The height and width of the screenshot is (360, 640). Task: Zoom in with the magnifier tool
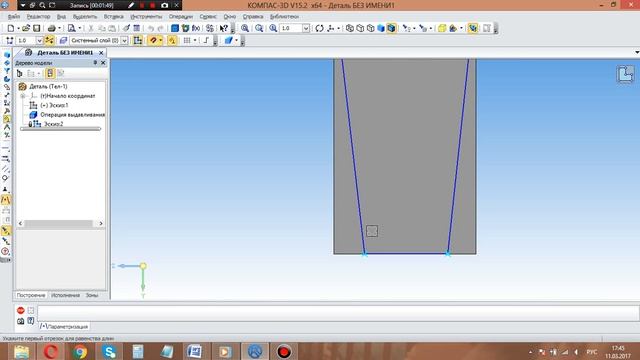point(245,28)
